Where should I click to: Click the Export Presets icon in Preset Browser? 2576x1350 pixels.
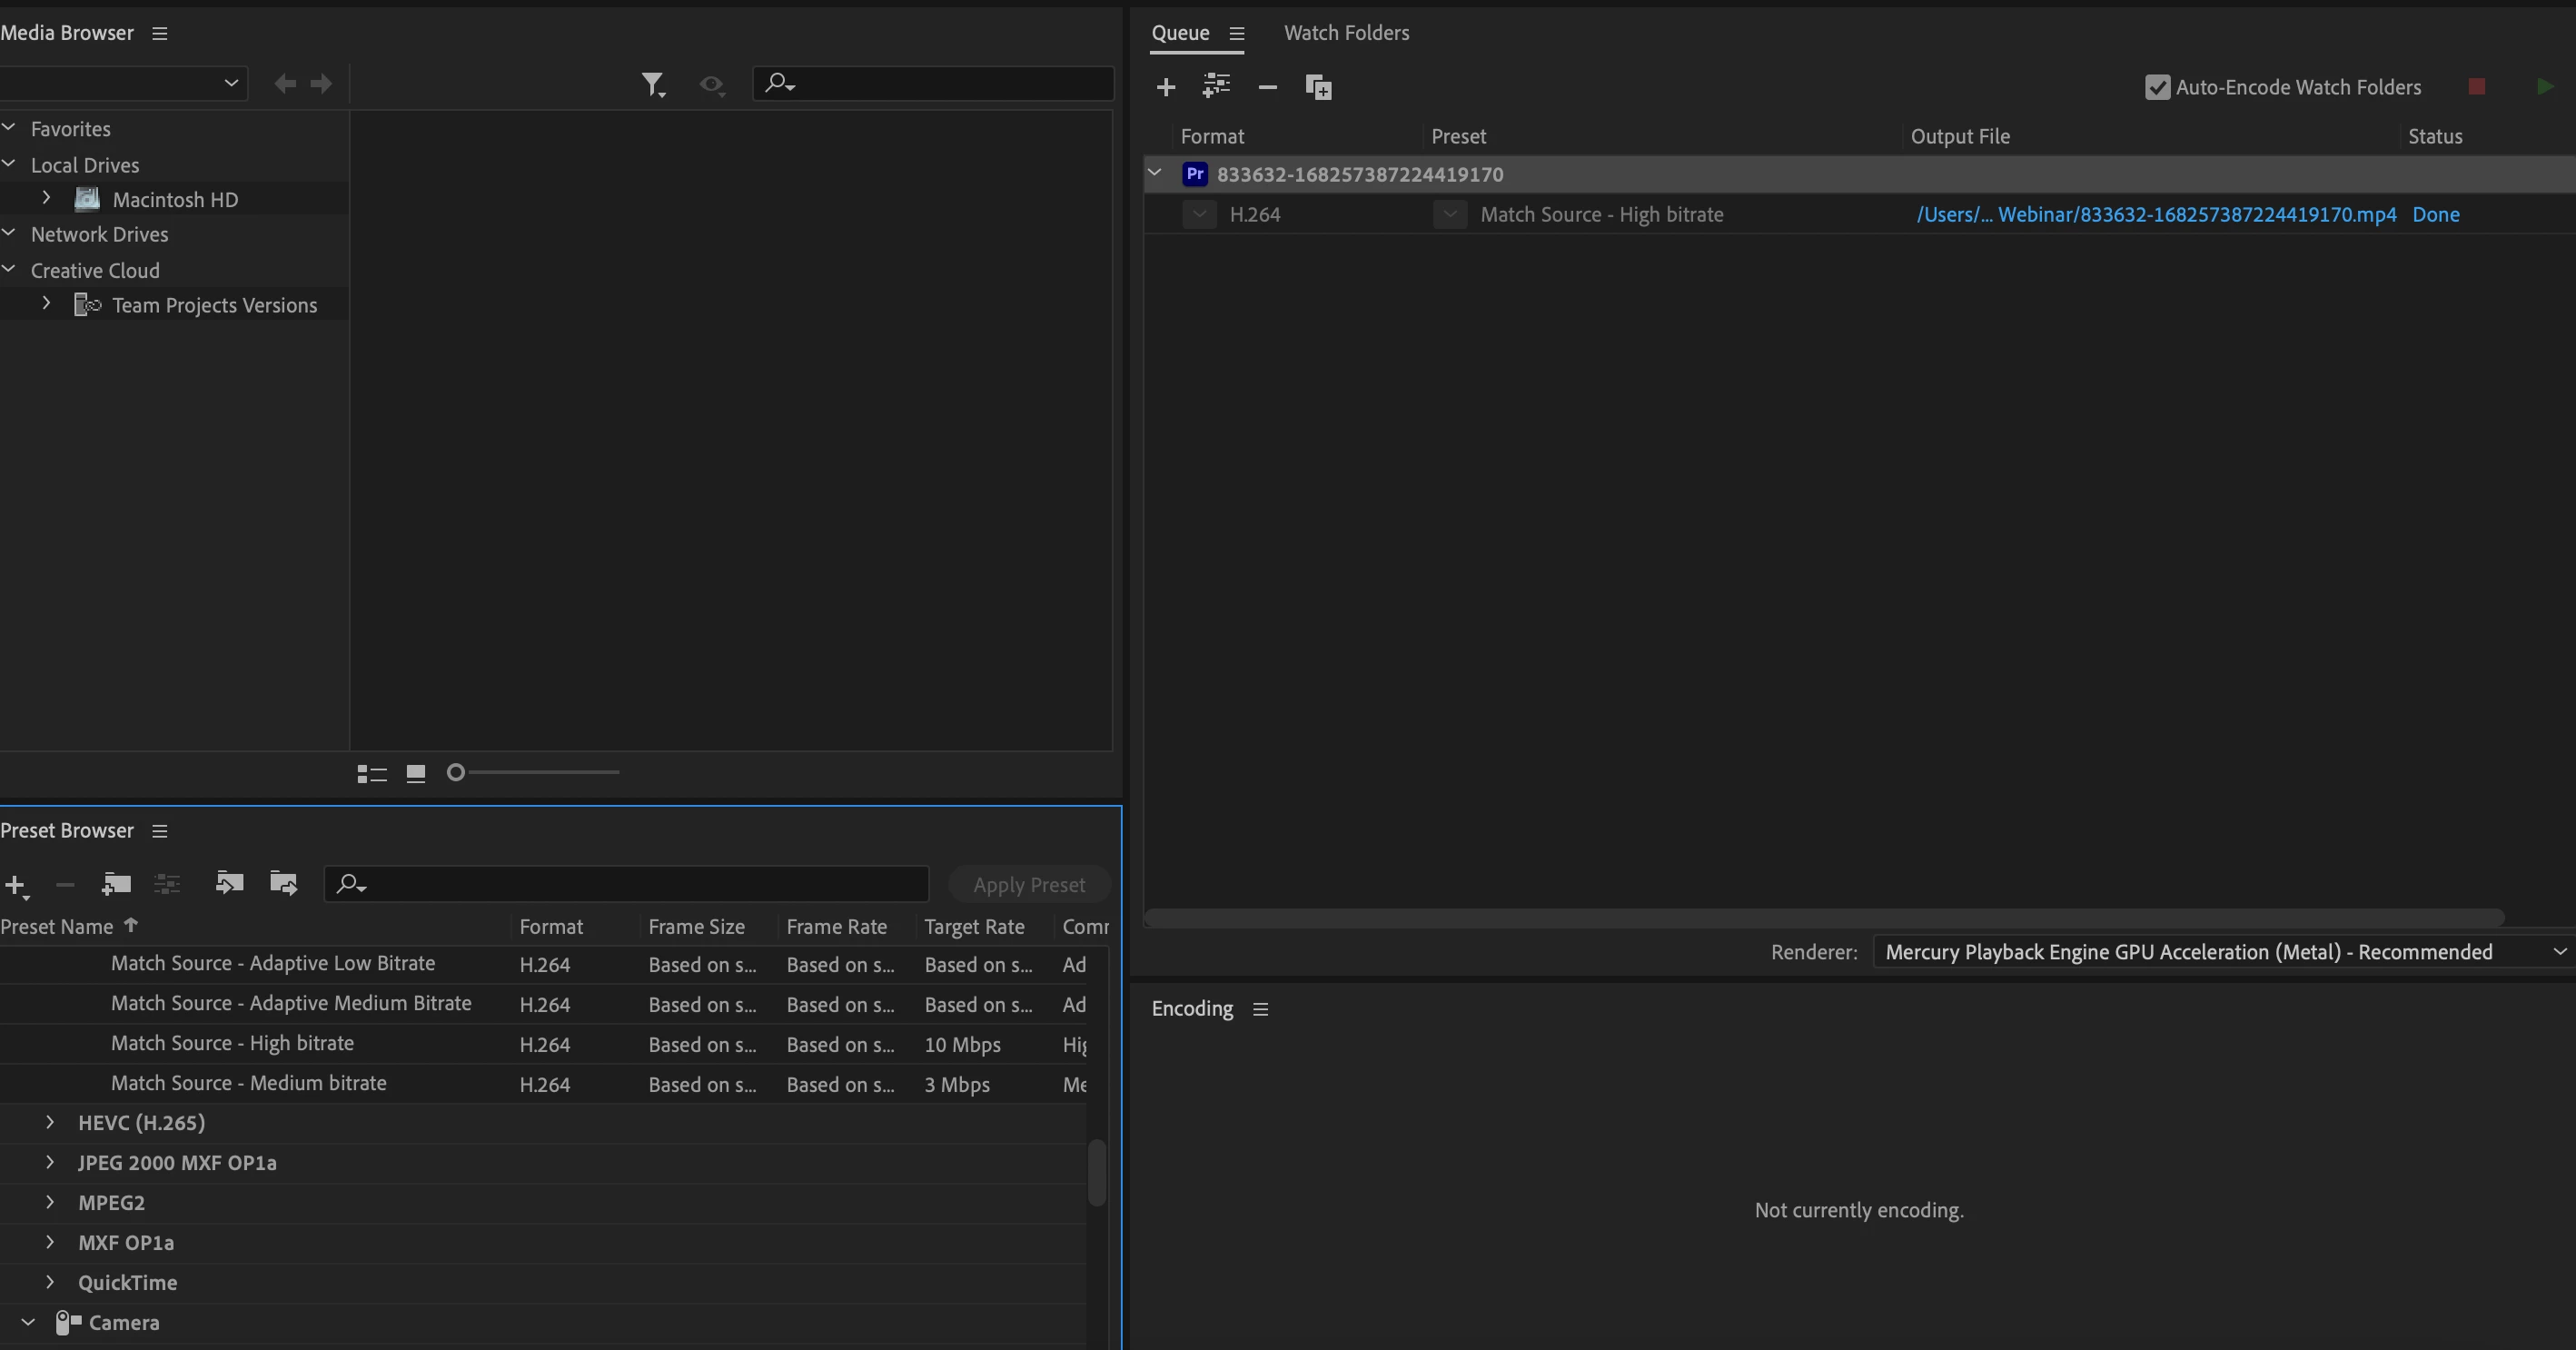[x=284, y=884]
